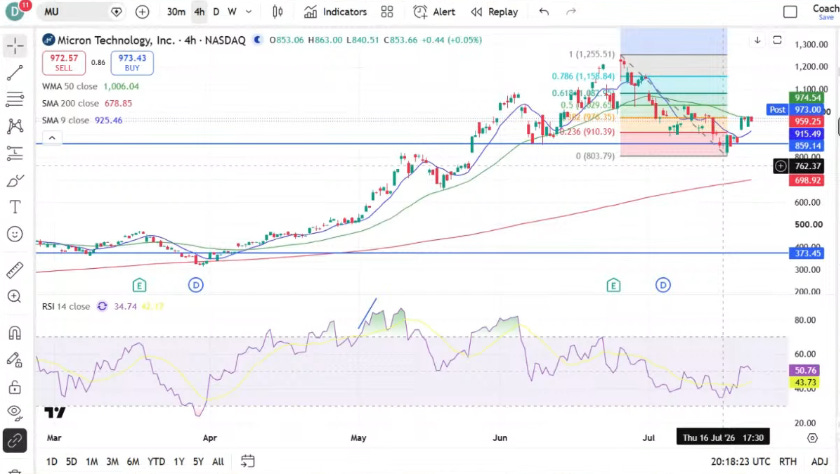Select the crosshair cursor tool
The width and height of the screenshot is (840, 474).
[15, 46]
